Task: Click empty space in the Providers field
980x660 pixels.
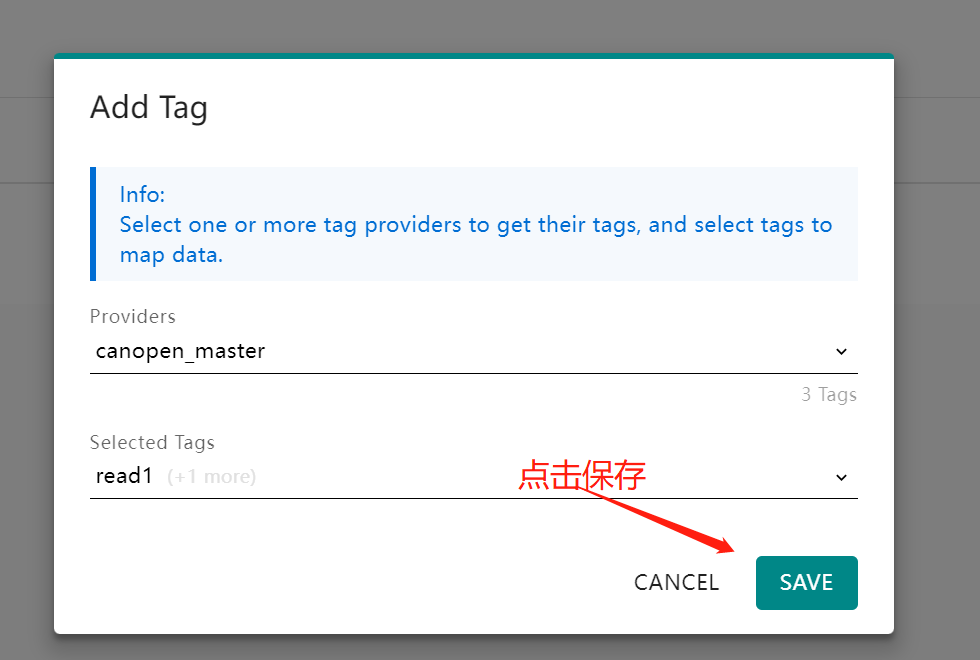Action: click(550, 352)
